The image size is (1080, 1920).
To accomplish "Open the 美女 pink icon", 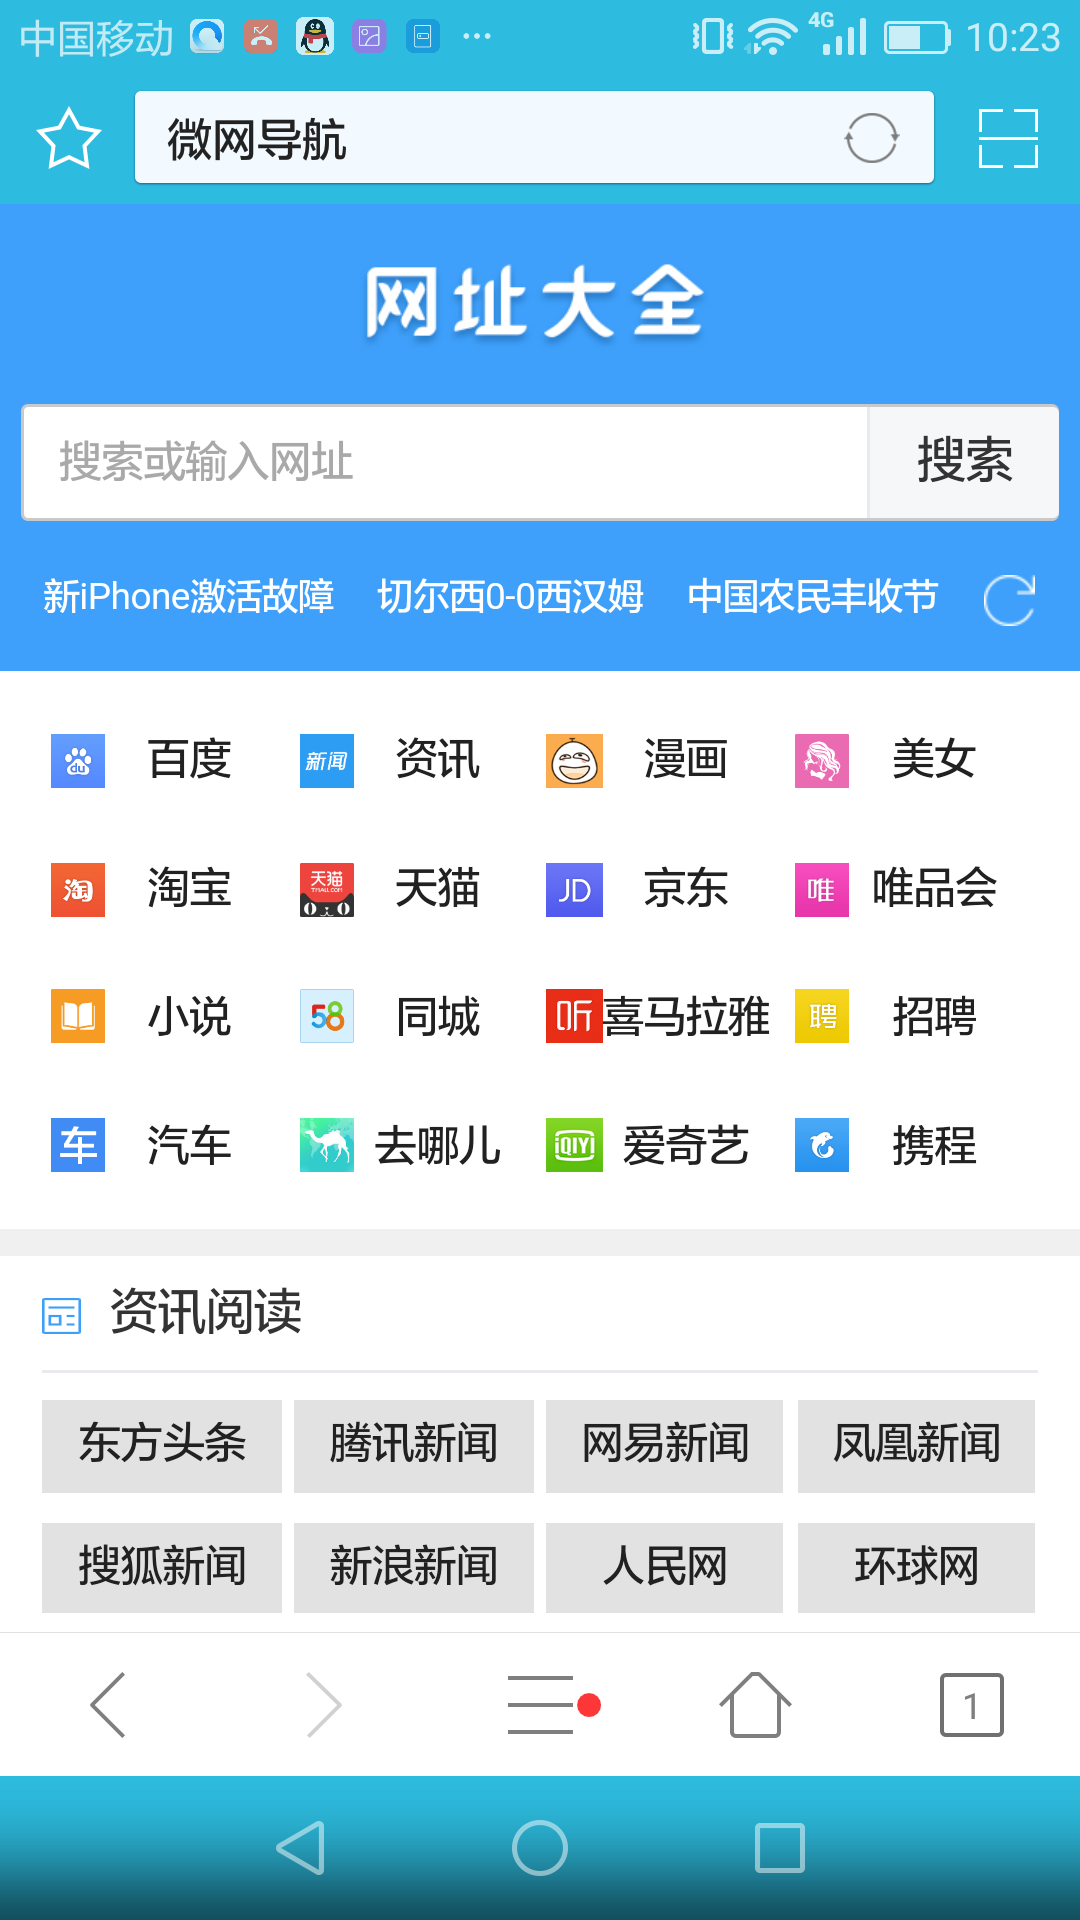I will point(822,761).
